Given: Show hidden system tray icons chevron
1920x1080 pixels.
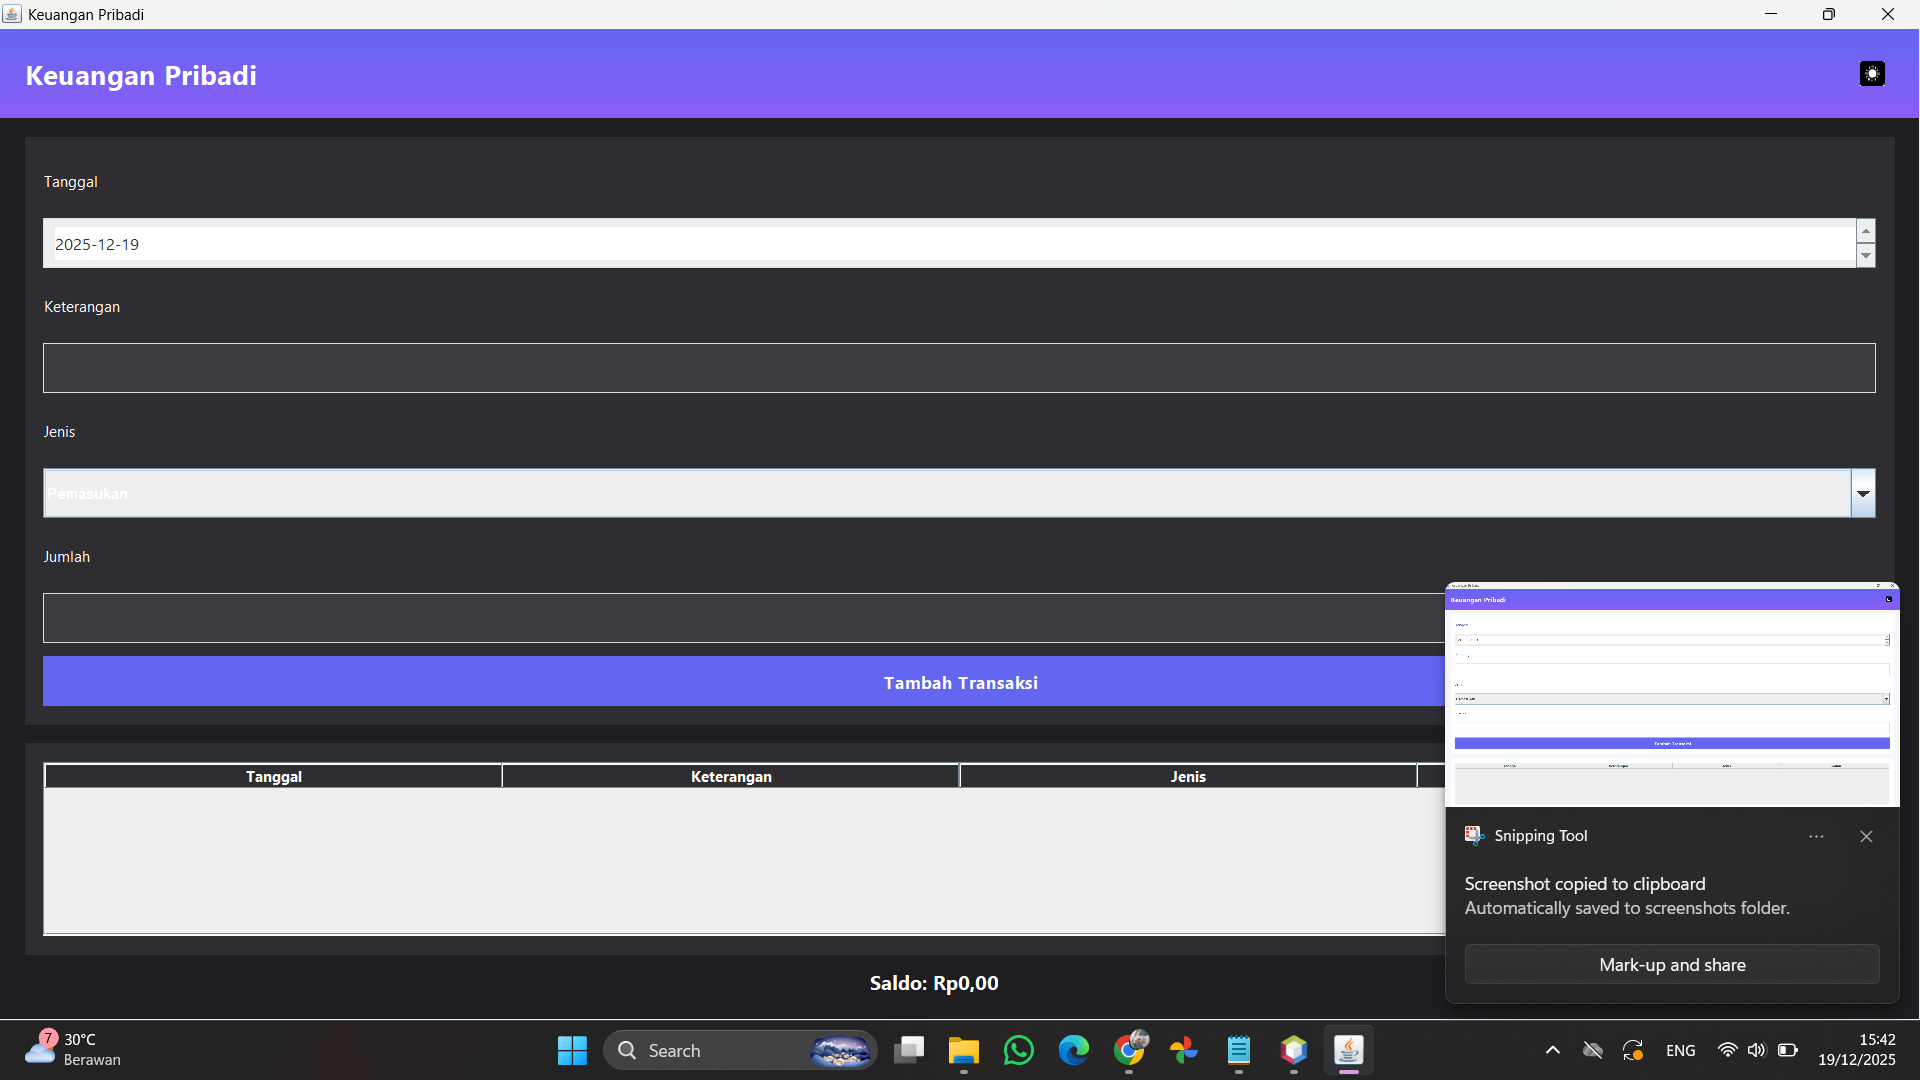Looking at the screenshot, I should 1553,1050.
